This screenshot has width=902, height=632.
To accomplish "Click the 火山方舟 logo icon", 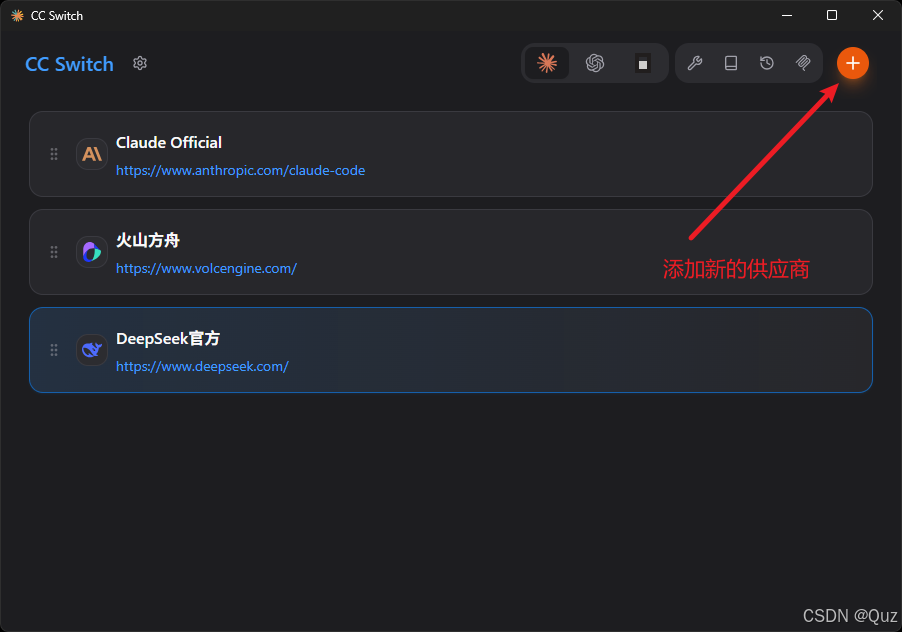I will (x=91, y=252).
